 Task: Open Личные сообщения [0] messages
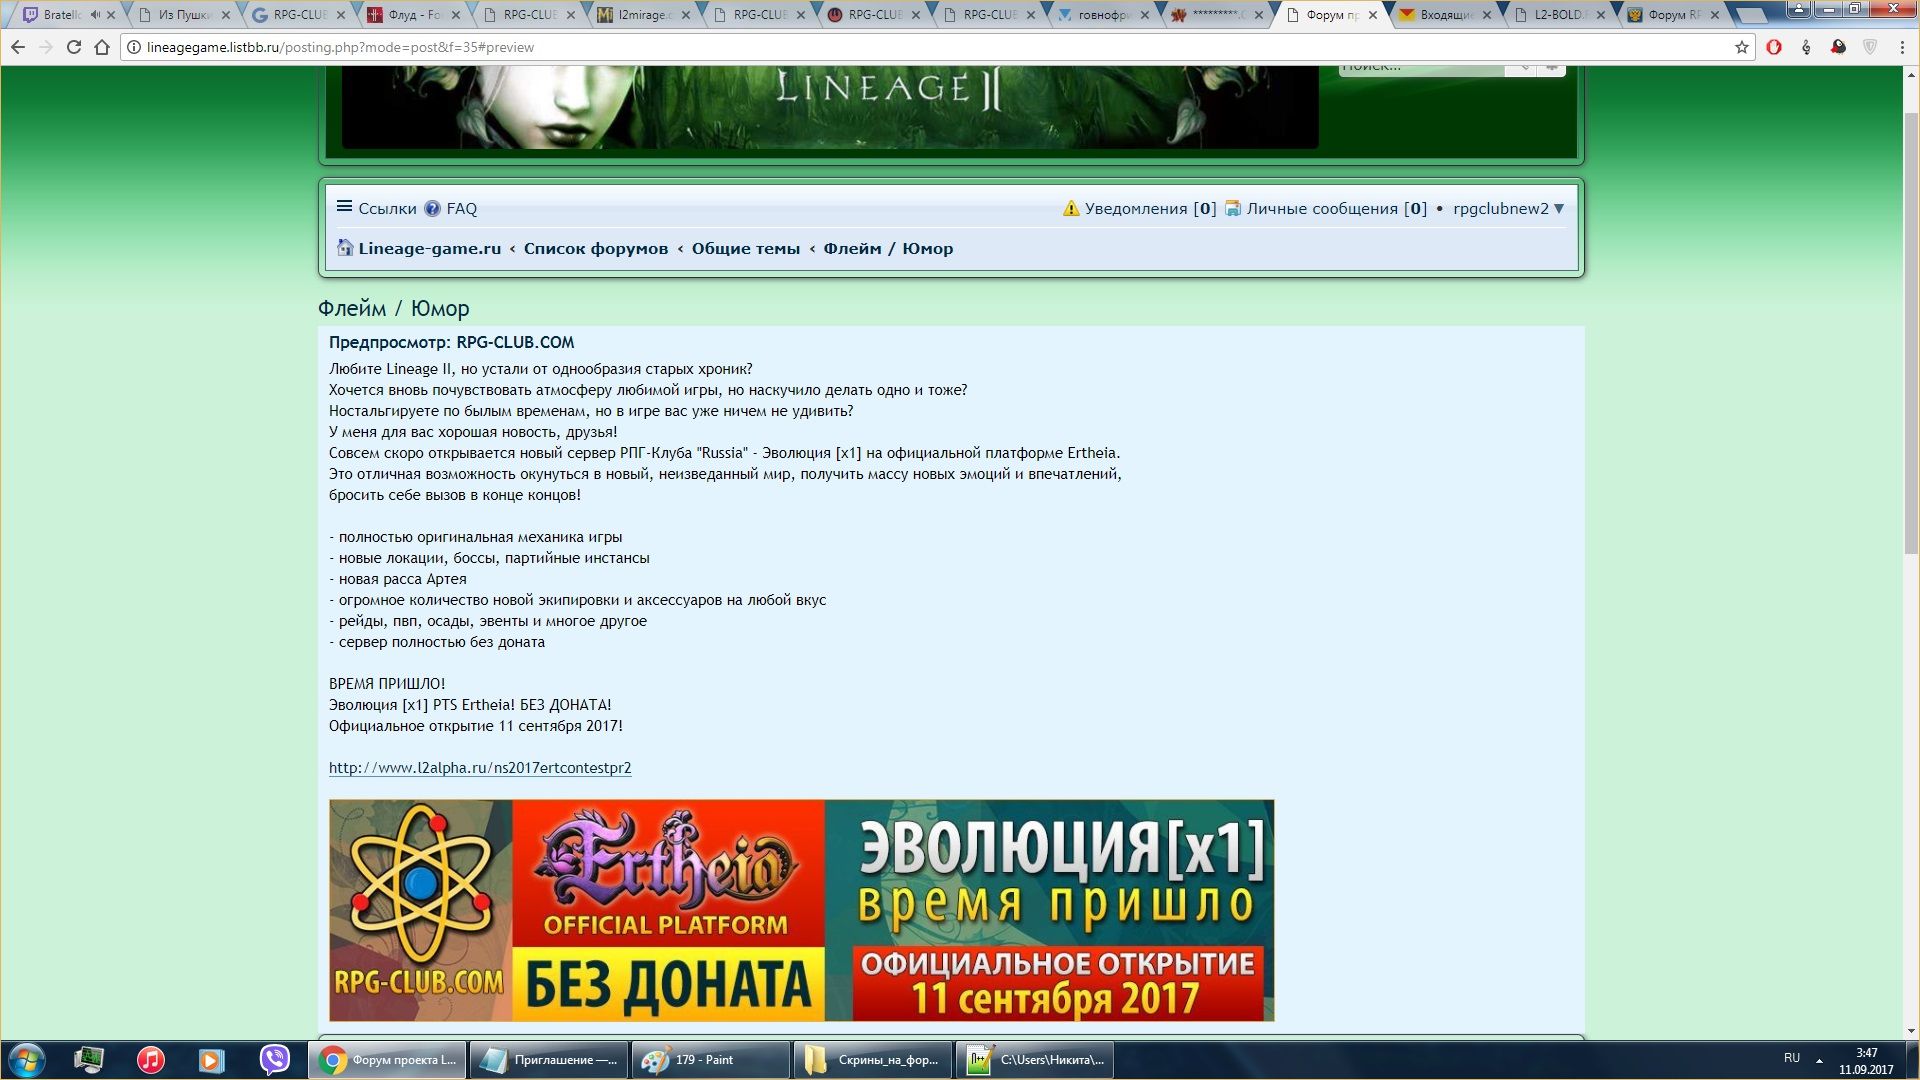click(x=1336, y=208)
